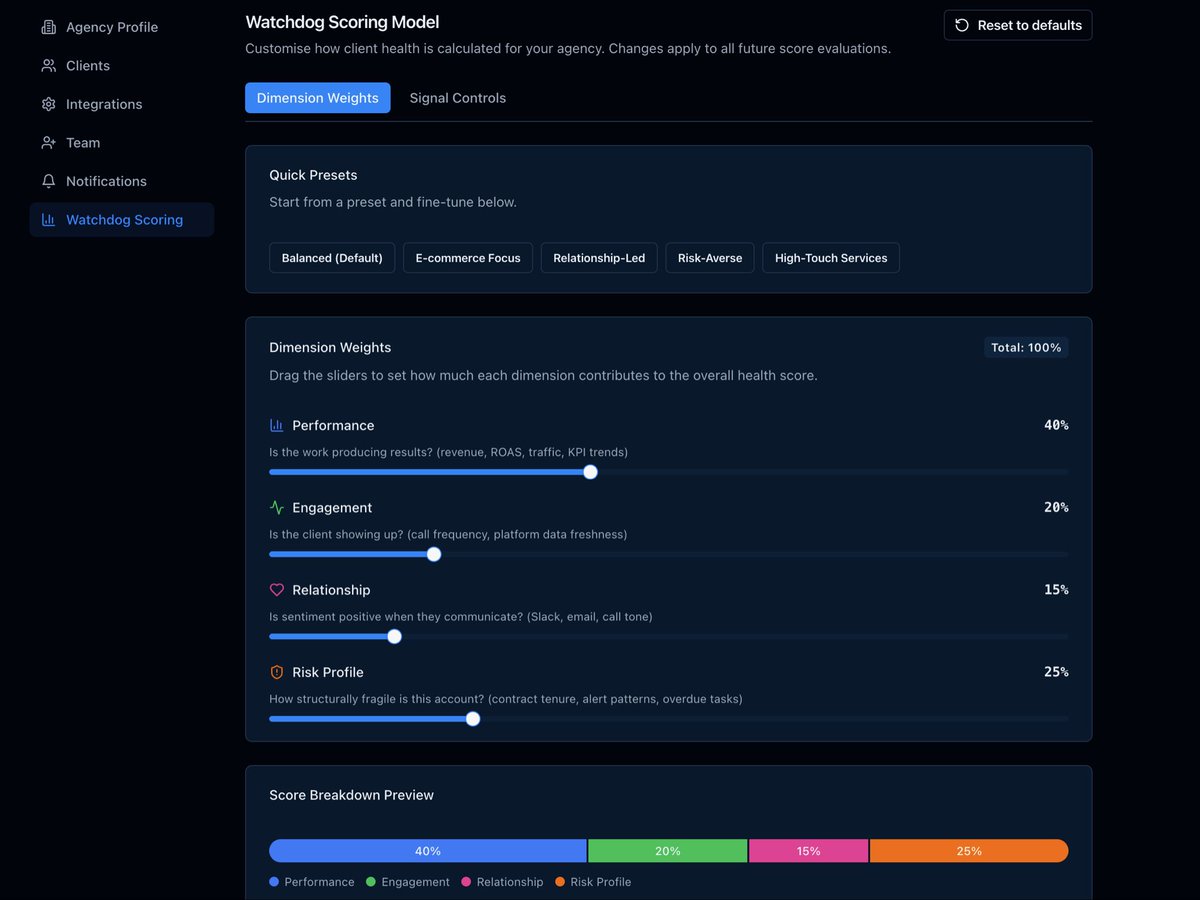Screen dimensions: 1200x900
Task: Open Notifications in the sidebar
Action: 122,181
